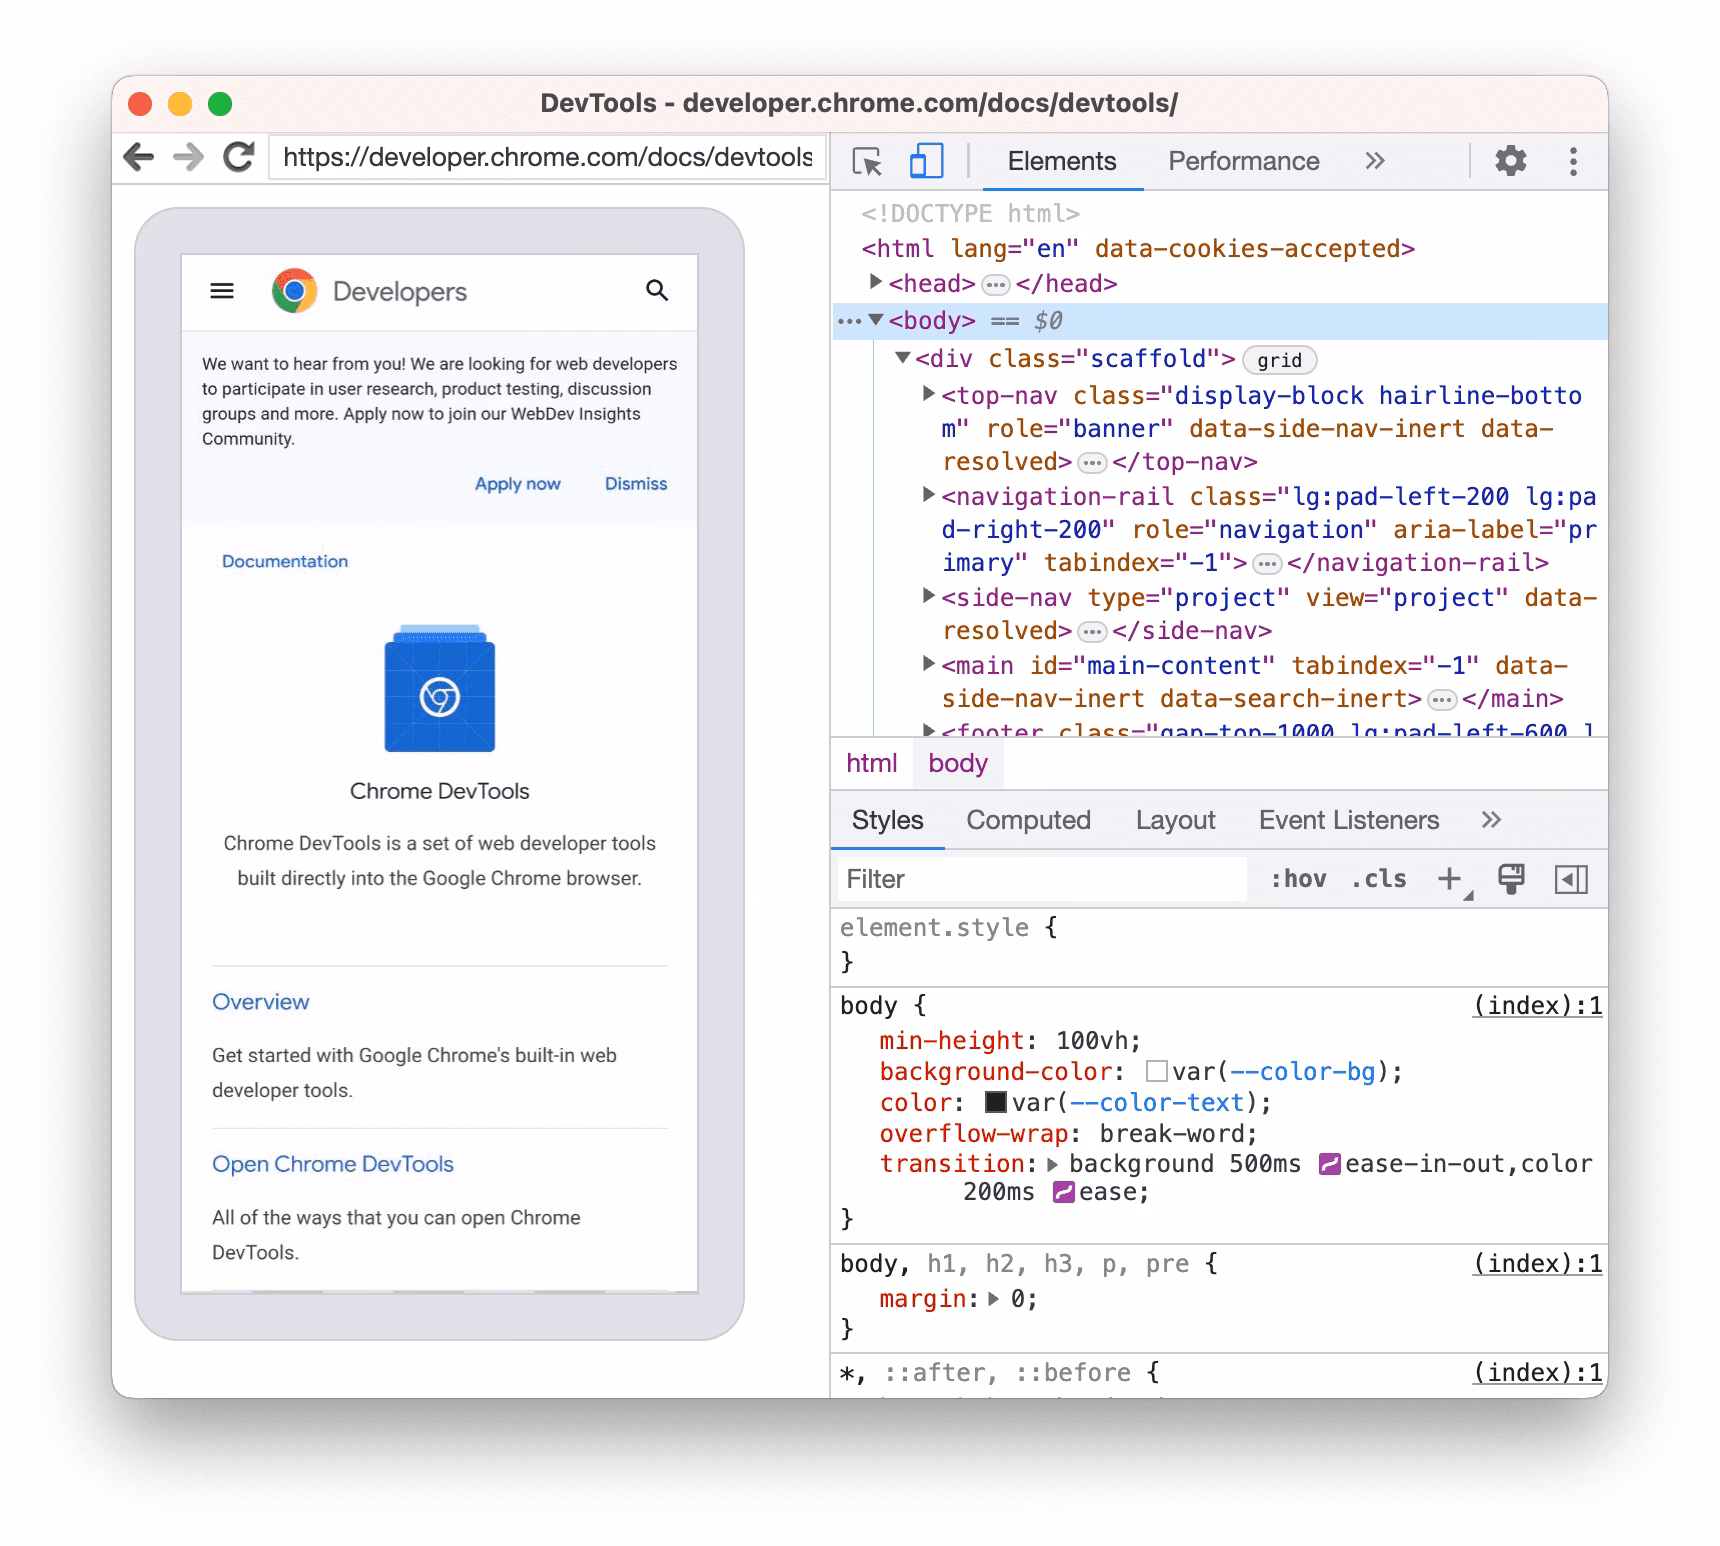Switch to the Computed tab
Screen dimensions: 1720x1546
pyautogui.click(x=1028, y=820)
